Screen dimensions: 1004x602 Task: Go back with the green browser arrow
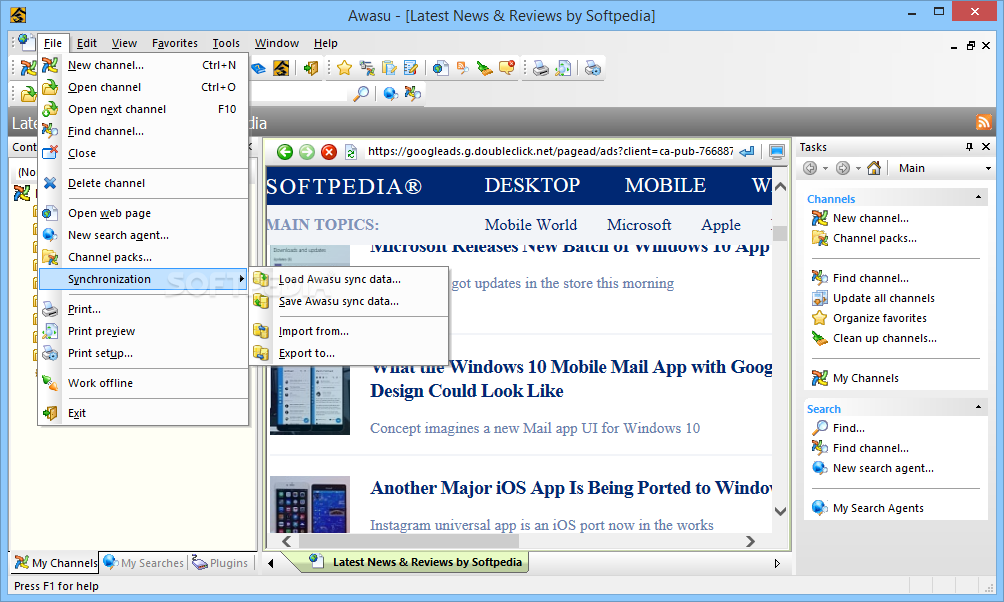pos(285,152)
